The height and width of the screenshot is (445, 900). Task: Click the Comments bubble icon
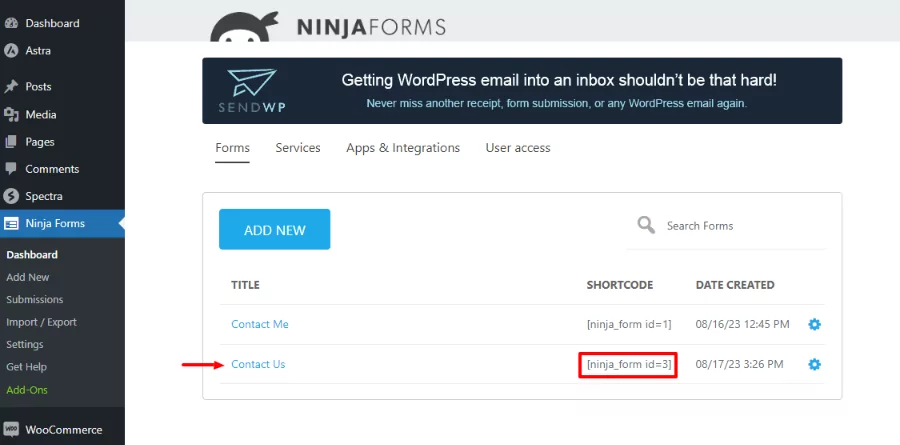point(11,169)
